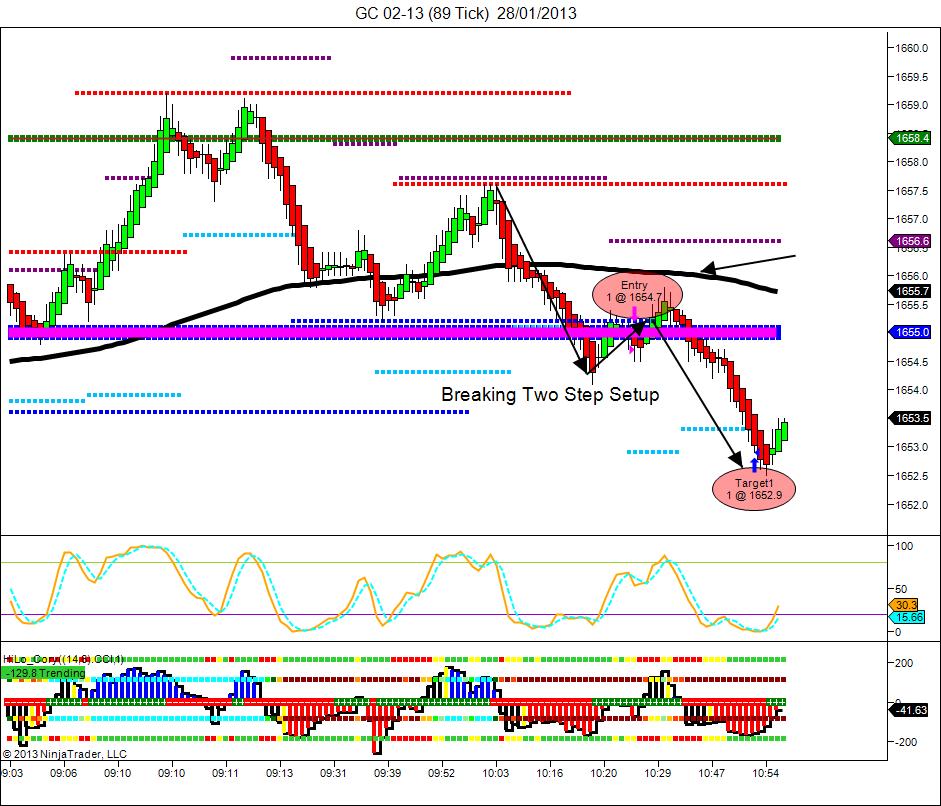Viewport: 941px width, 806px height.
Task: Click the 1654.5 price axis label
Action: pyautogui.click(x=912, y=362)
